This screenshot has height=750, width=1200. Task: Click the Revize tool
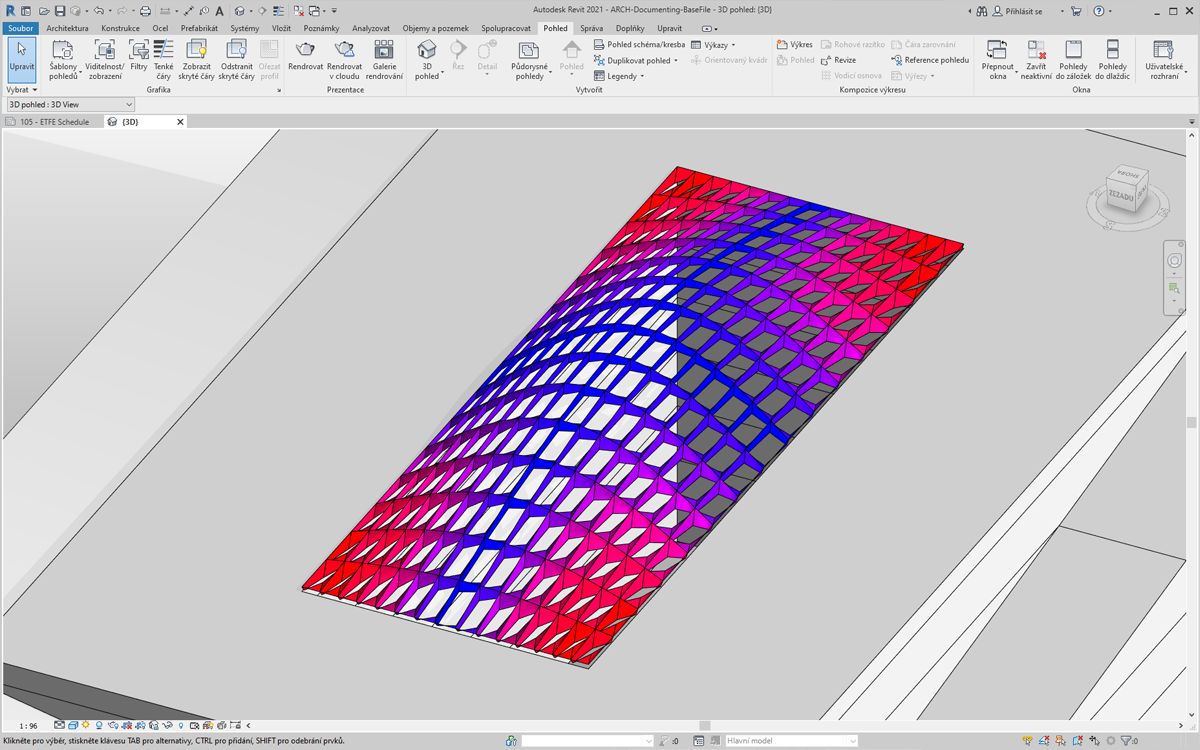(838, 60)
